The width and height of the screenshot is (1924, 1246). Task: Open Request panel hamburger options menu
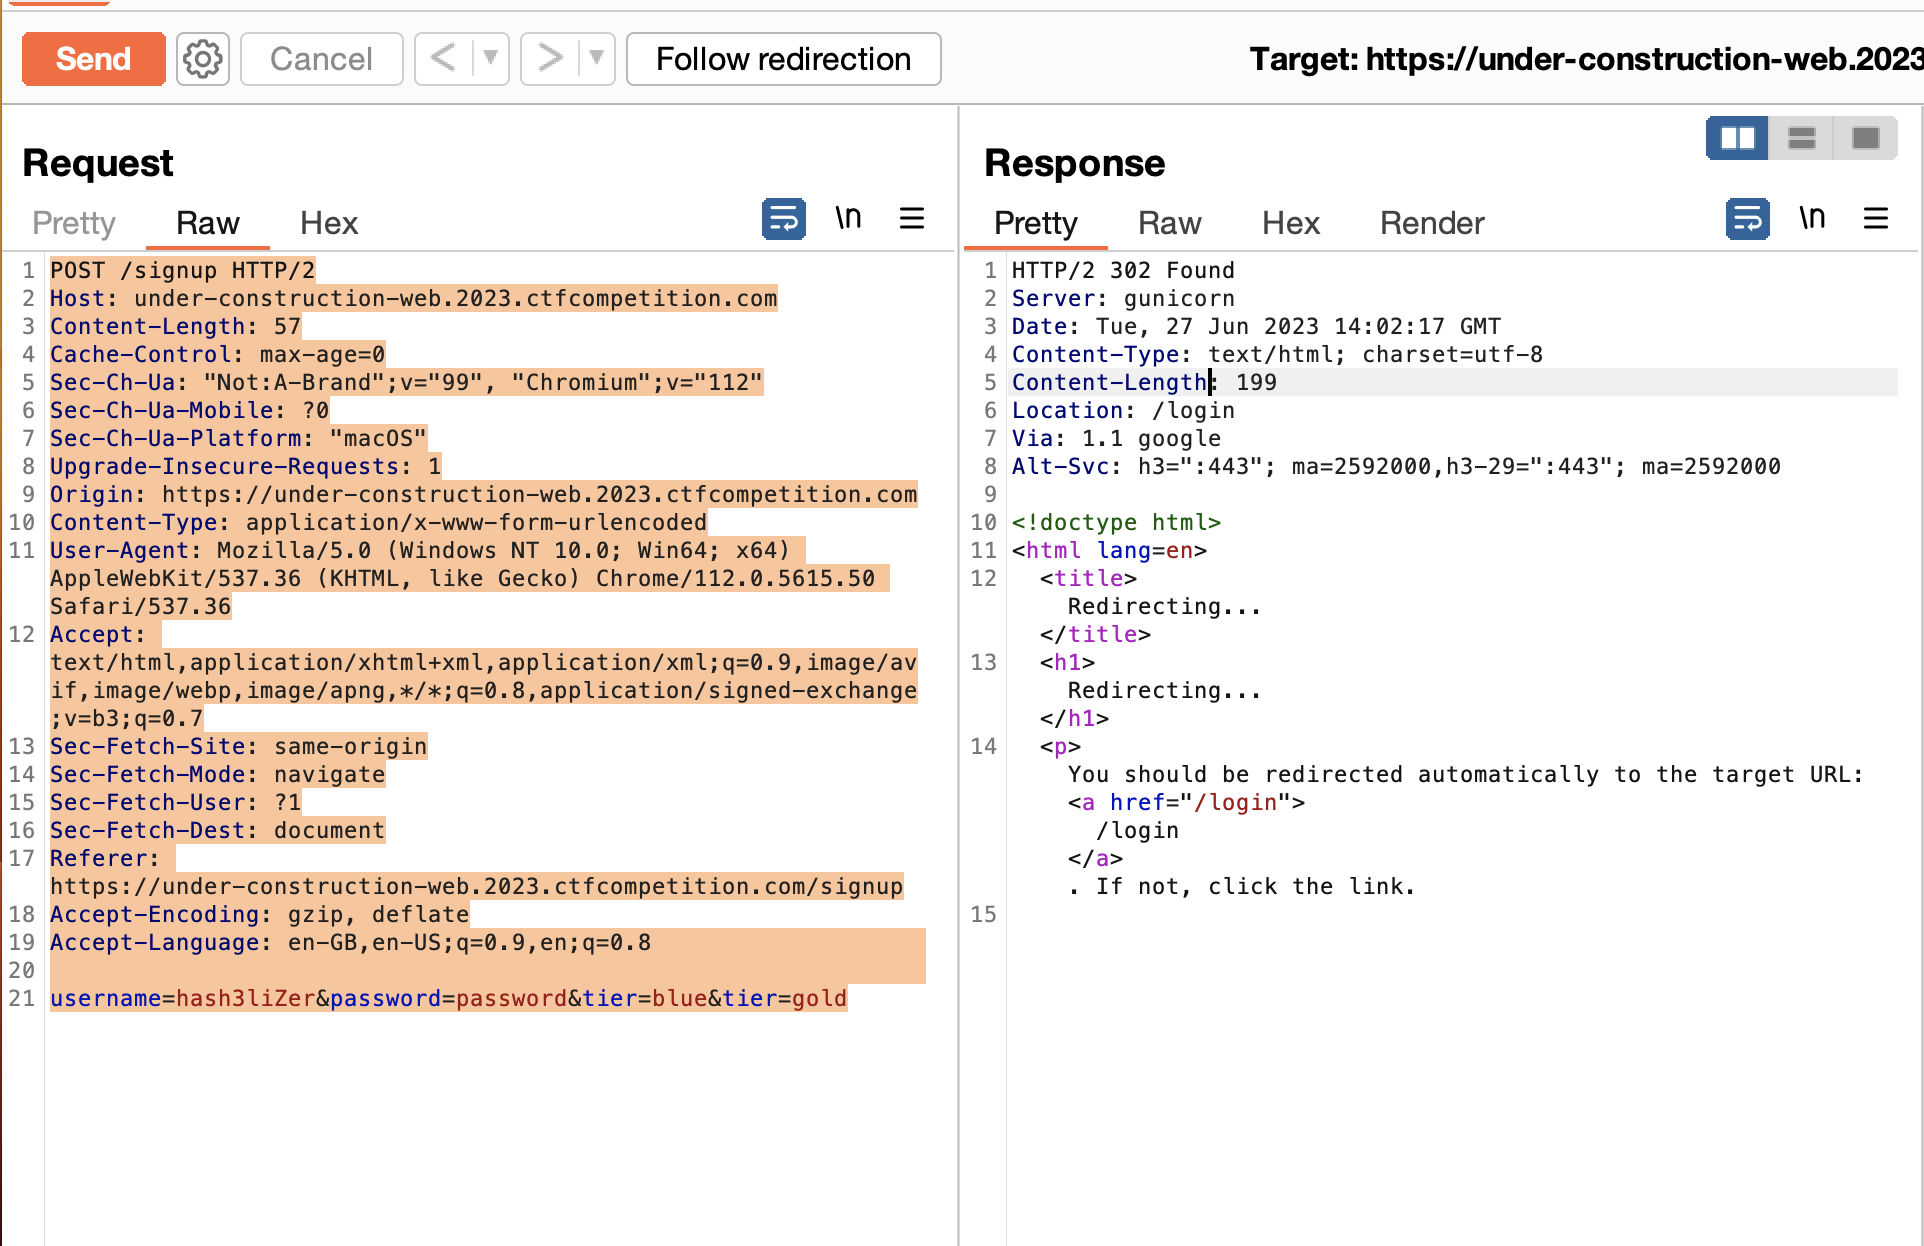912,218
